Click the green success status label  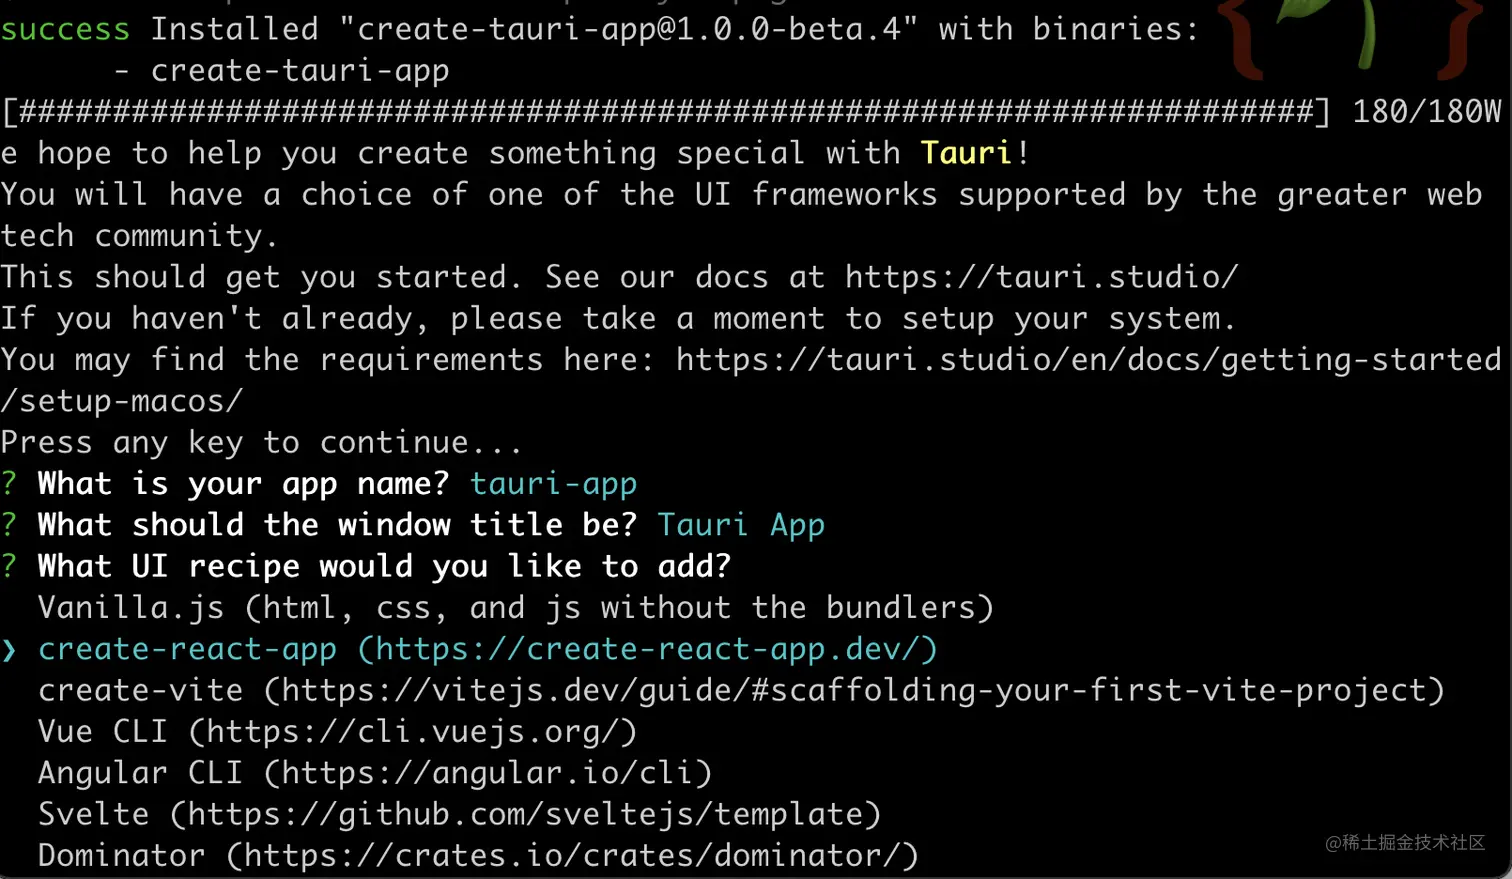pyautogui.click(x=65, y=29)
